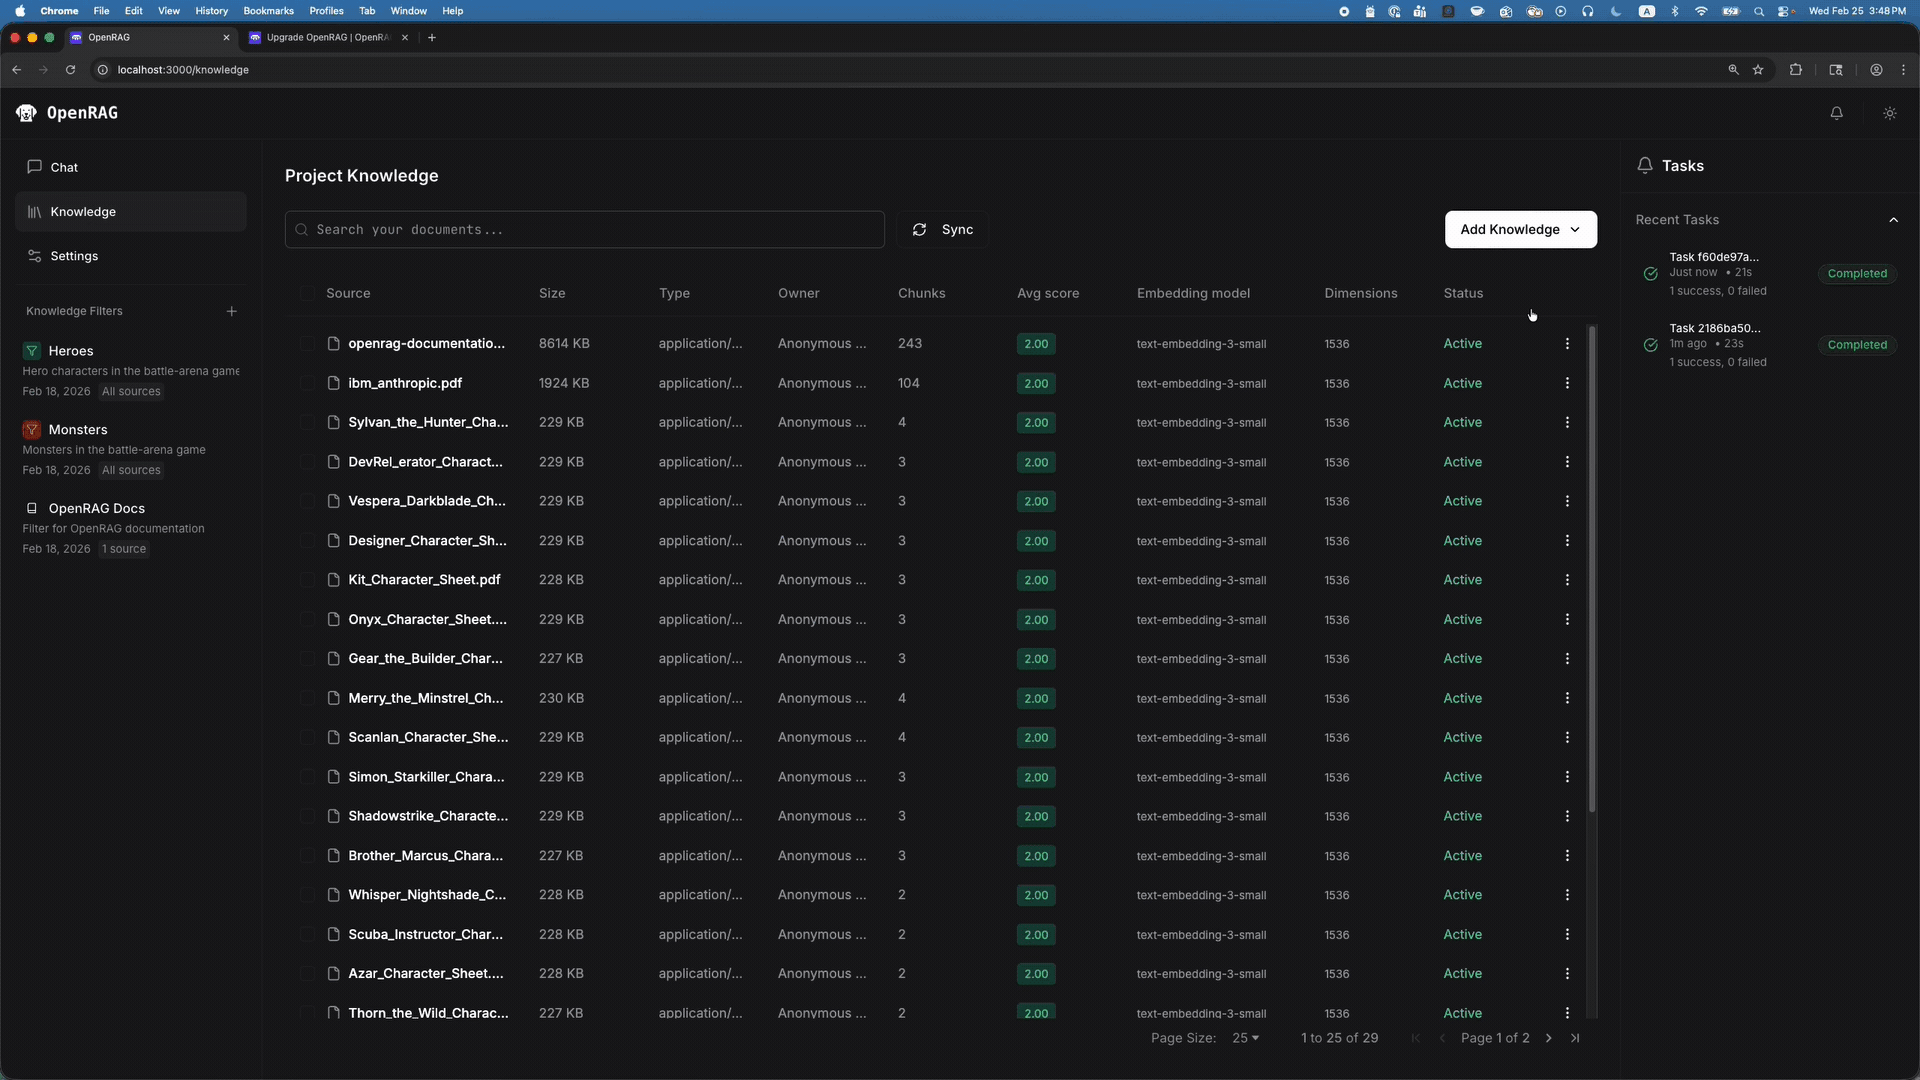The width and height of the screenshot is (1920, 1080).
Task: Select checkbox for openrag-documentation row
Action: 307,344
